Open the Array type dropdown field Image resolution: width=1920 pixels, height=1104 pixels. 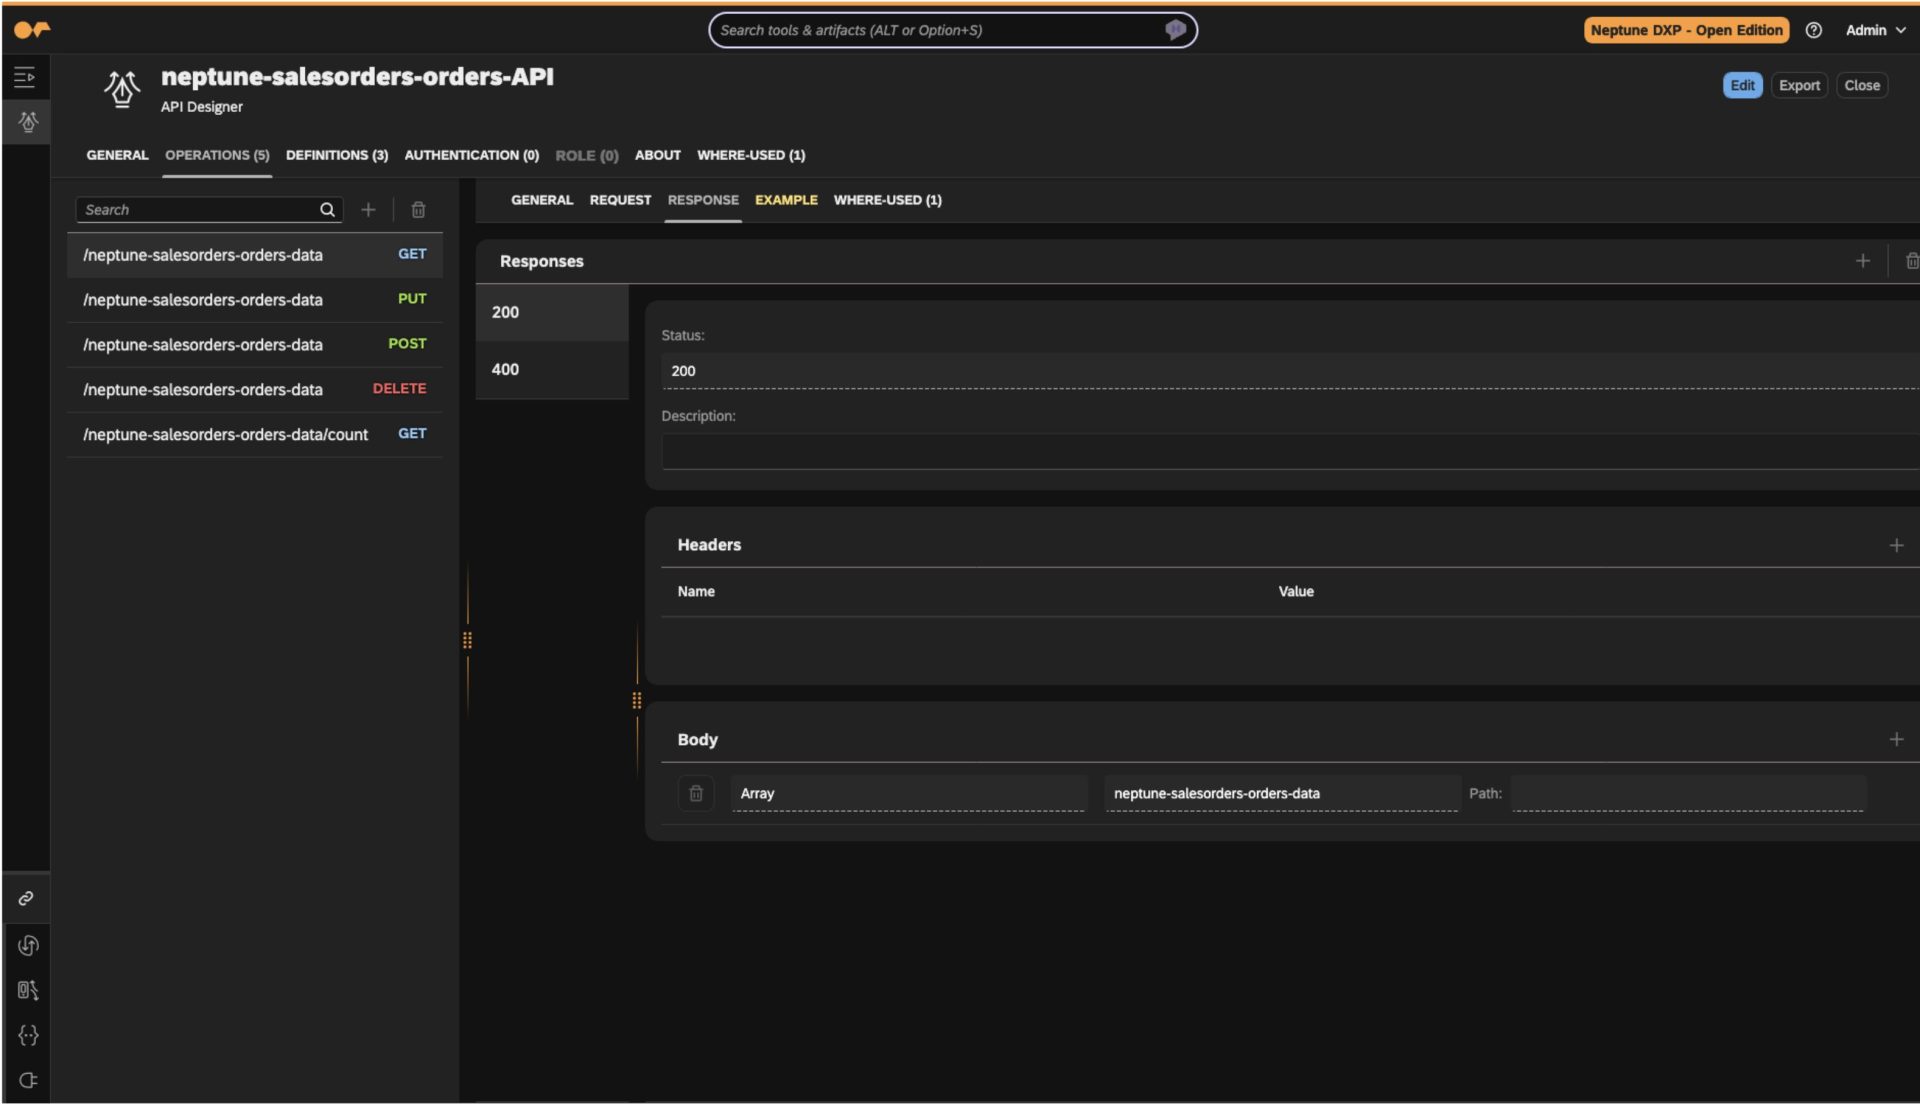(908, 794)
